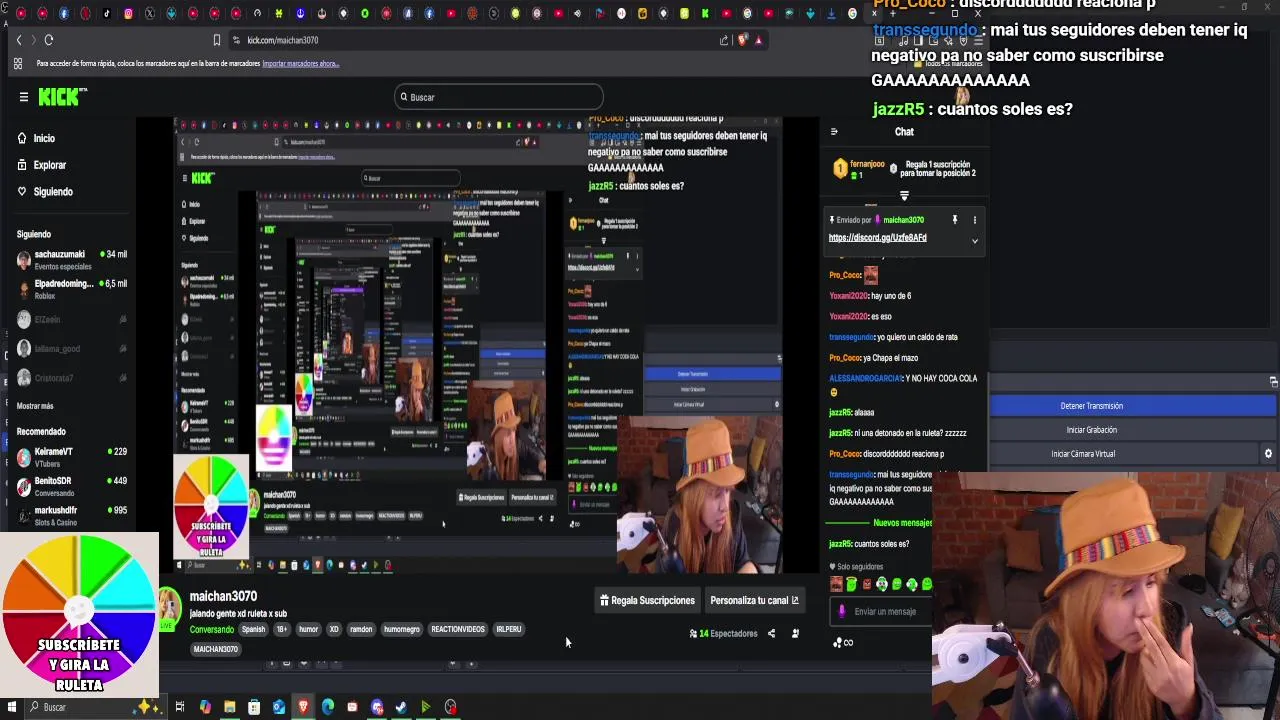Open Microsoft Edge from taskbar
The width and height of the screenshot is (1280, 720).
click(x=327, y=707)
